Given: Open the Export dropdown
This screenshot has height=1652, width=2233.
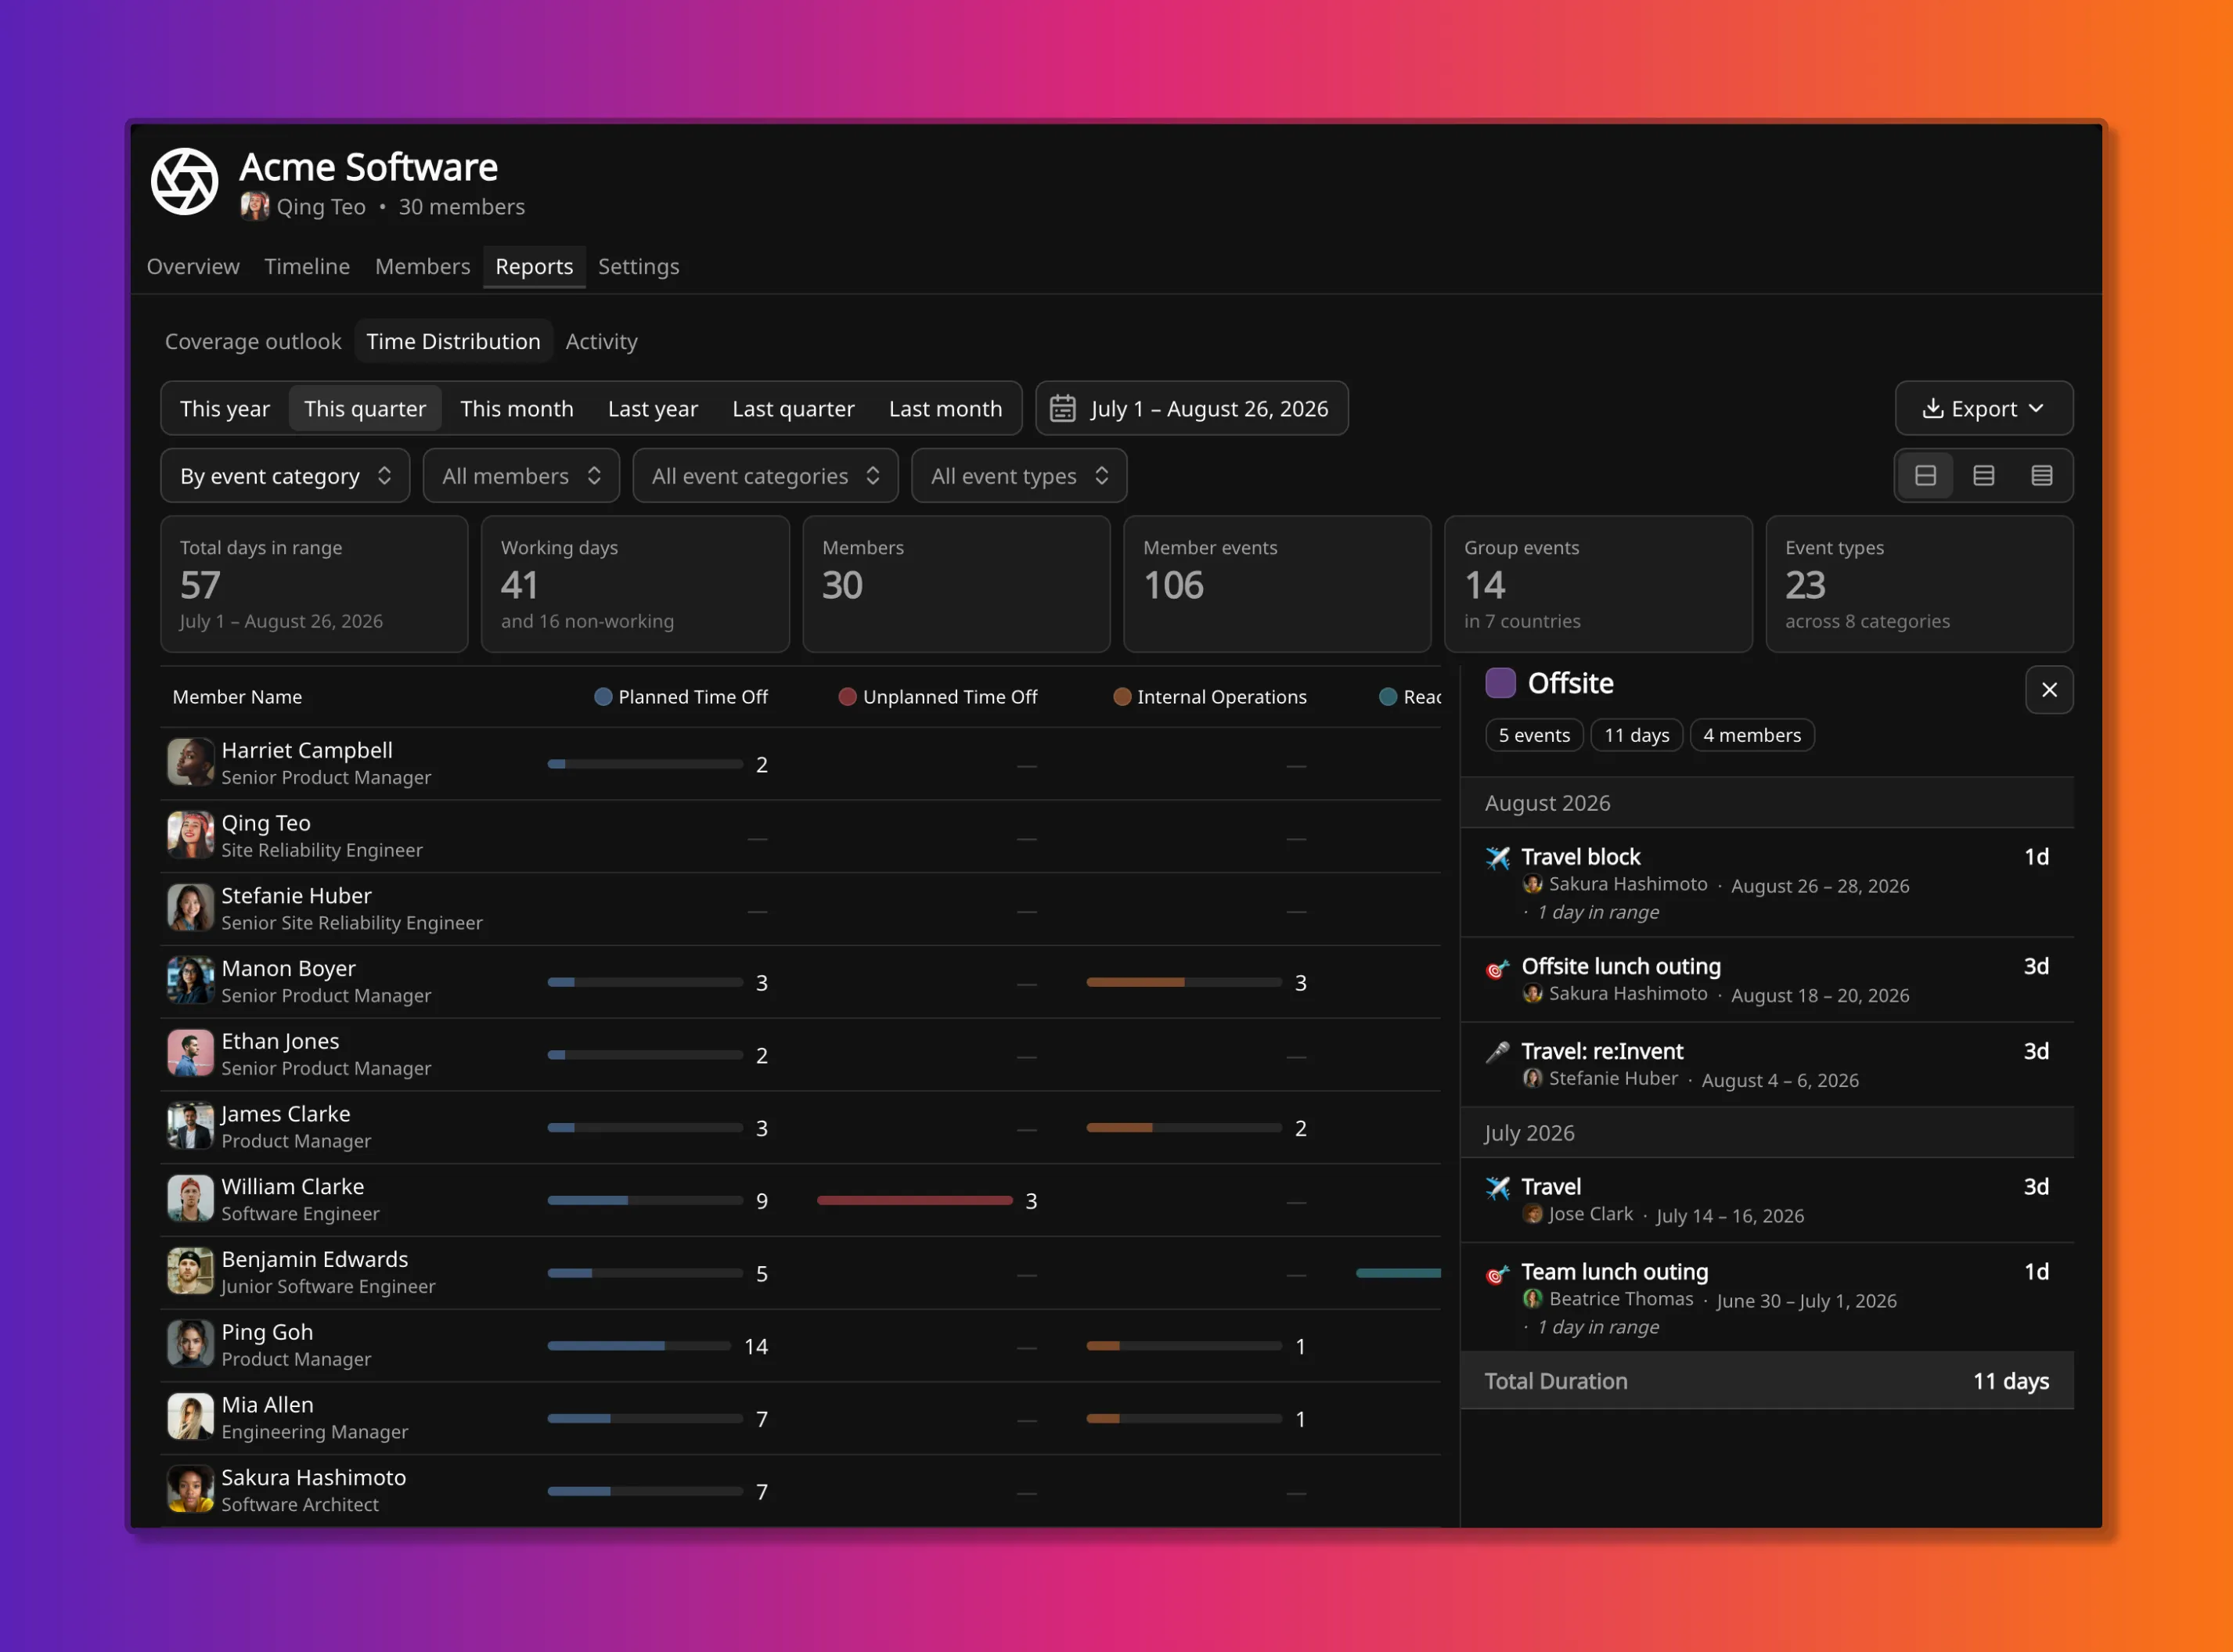Looking at the screenshot, I should click(x=1983, y=409).
